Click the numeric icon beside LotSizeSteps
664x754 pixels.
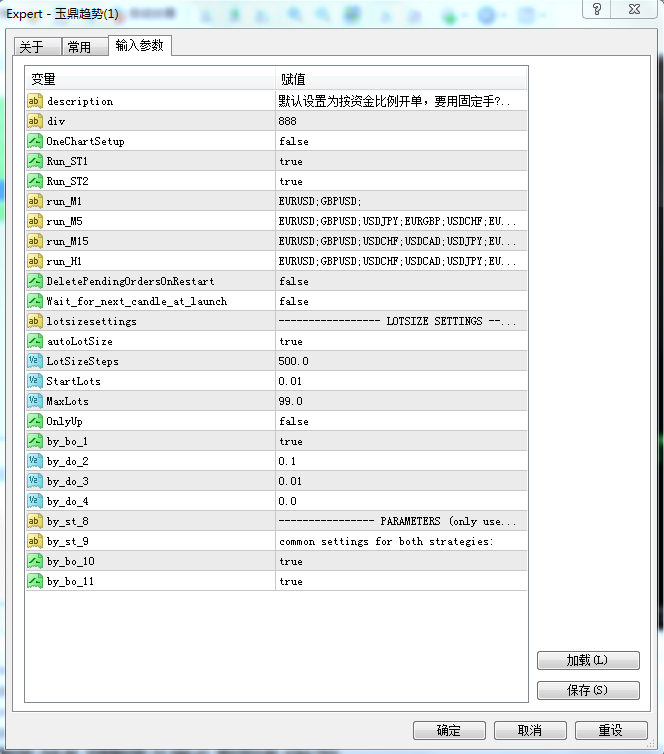coord(35,361)
